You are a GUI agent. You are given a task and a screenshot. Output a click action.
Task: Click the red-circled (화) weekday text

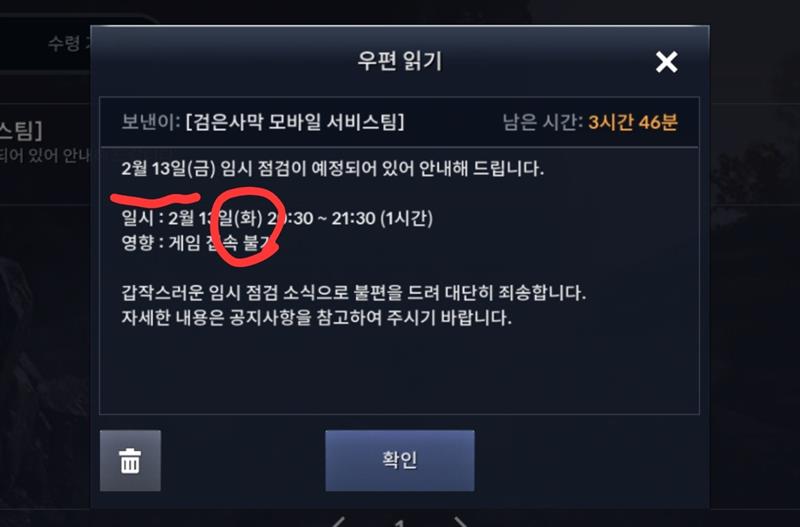click(x=248, y=218)
